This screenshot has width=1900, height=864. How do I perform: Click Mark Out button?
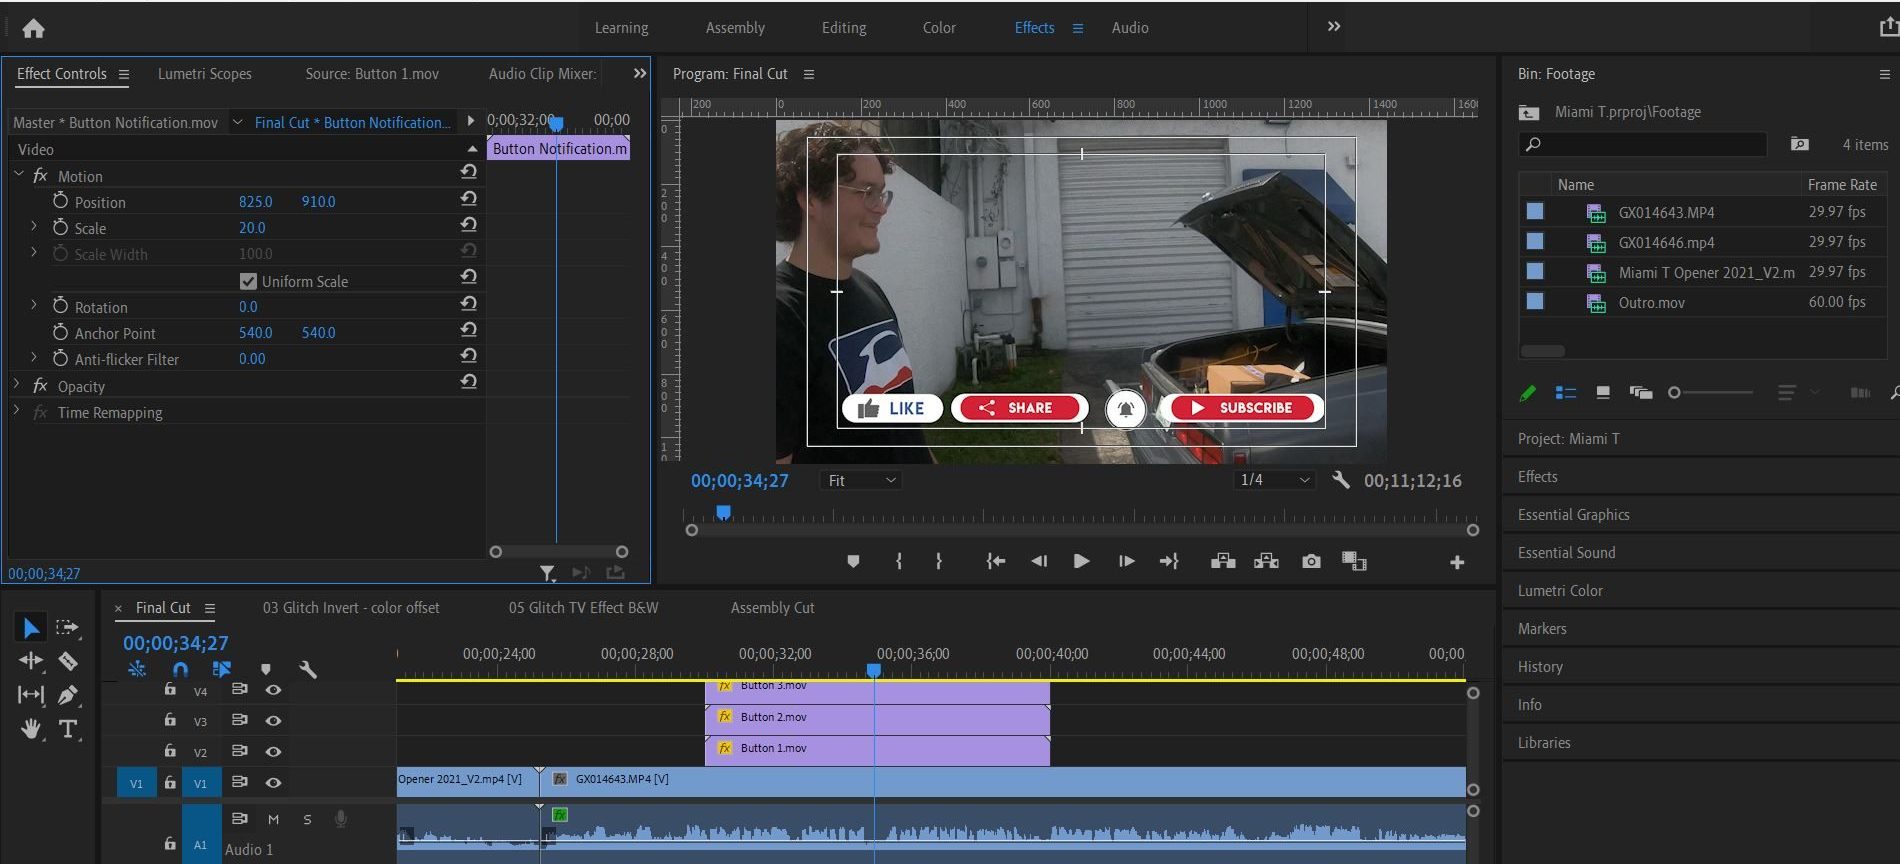[x=938, y=562]
